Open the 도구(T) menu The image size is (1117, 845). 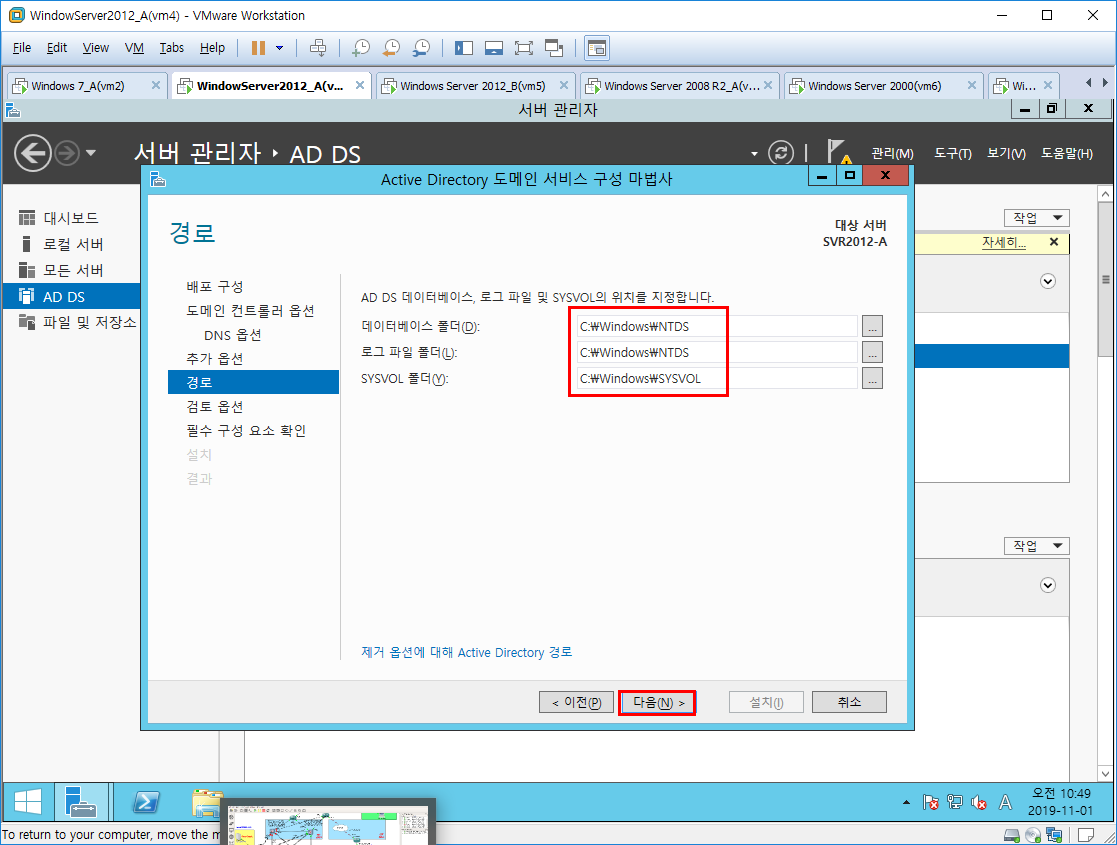pos(952,153)
